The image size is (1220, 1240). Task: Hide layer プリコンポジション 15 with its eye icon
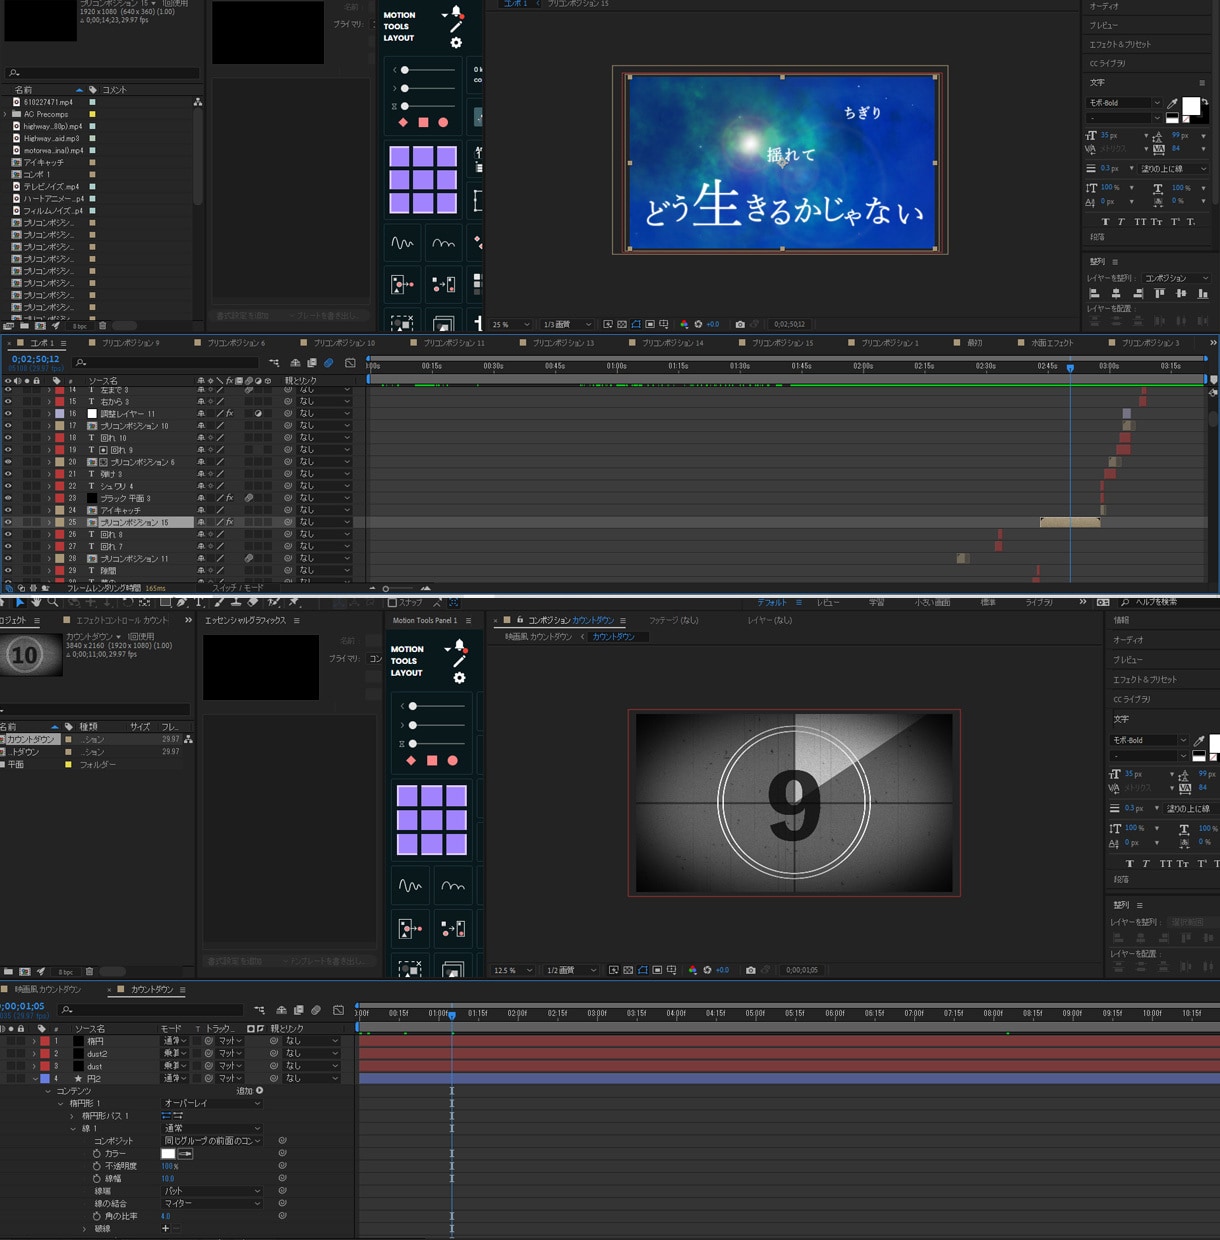tap(8, 522)
